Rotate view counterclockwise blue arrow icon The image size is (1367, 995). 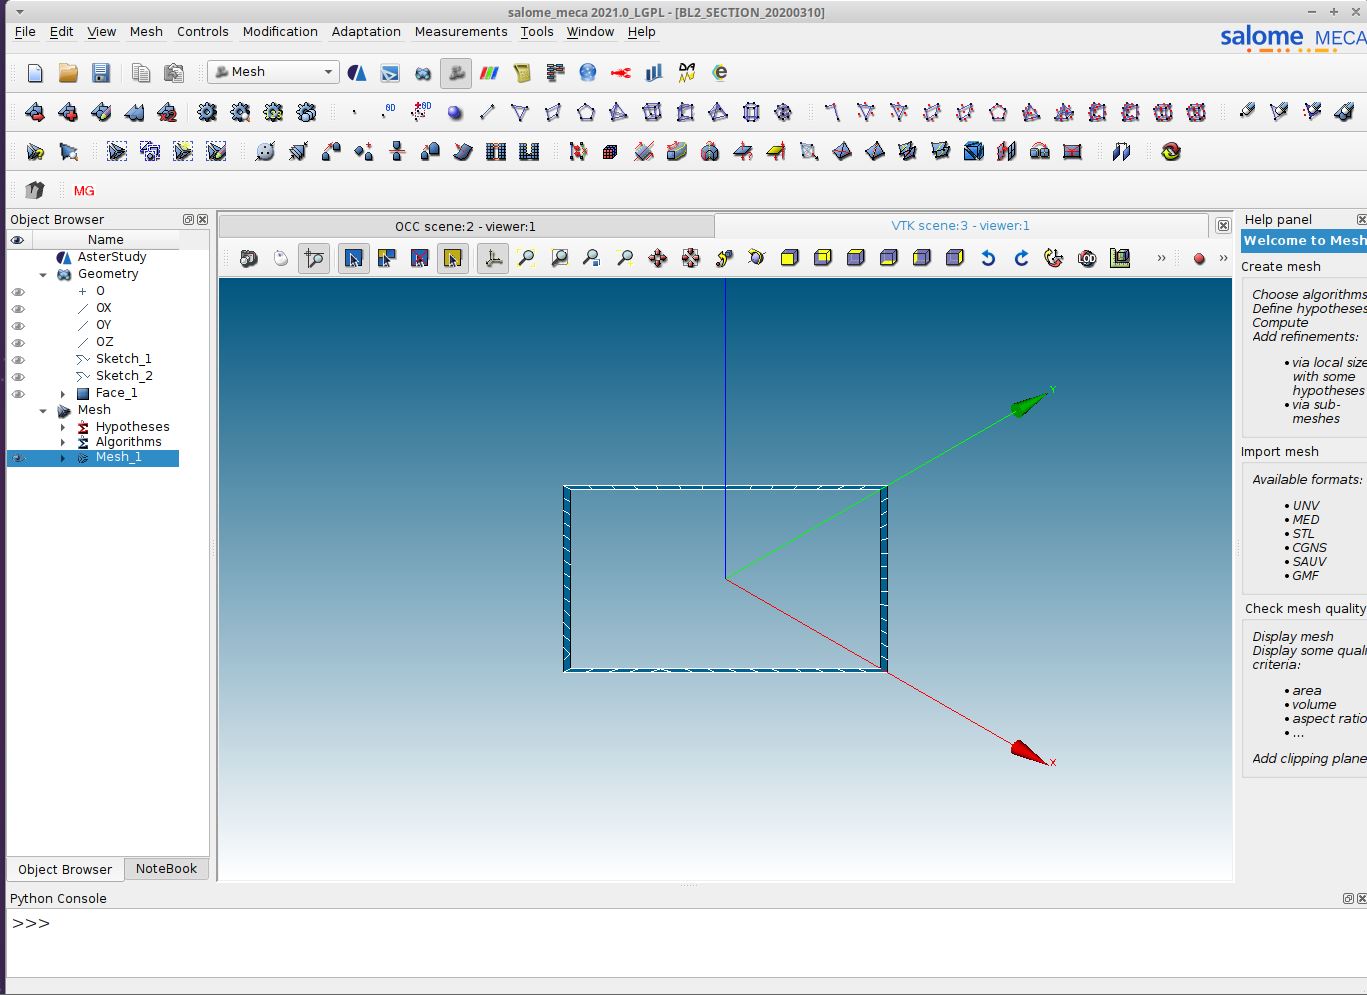click(988, 258)
